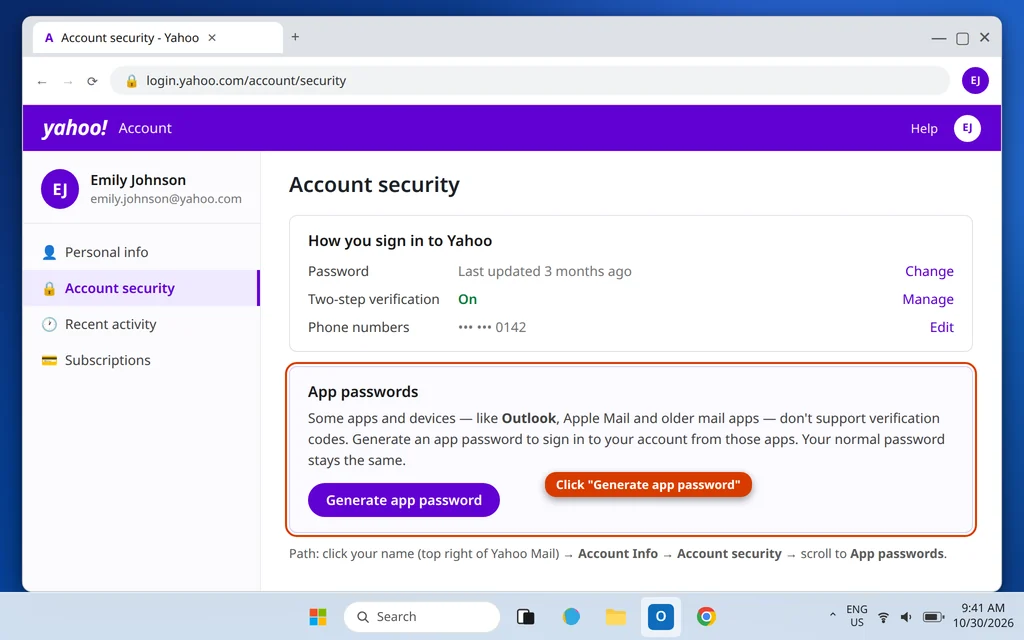Open the blue circle Edge taskbar icon

pyautogui.click(x=571, y=616)
